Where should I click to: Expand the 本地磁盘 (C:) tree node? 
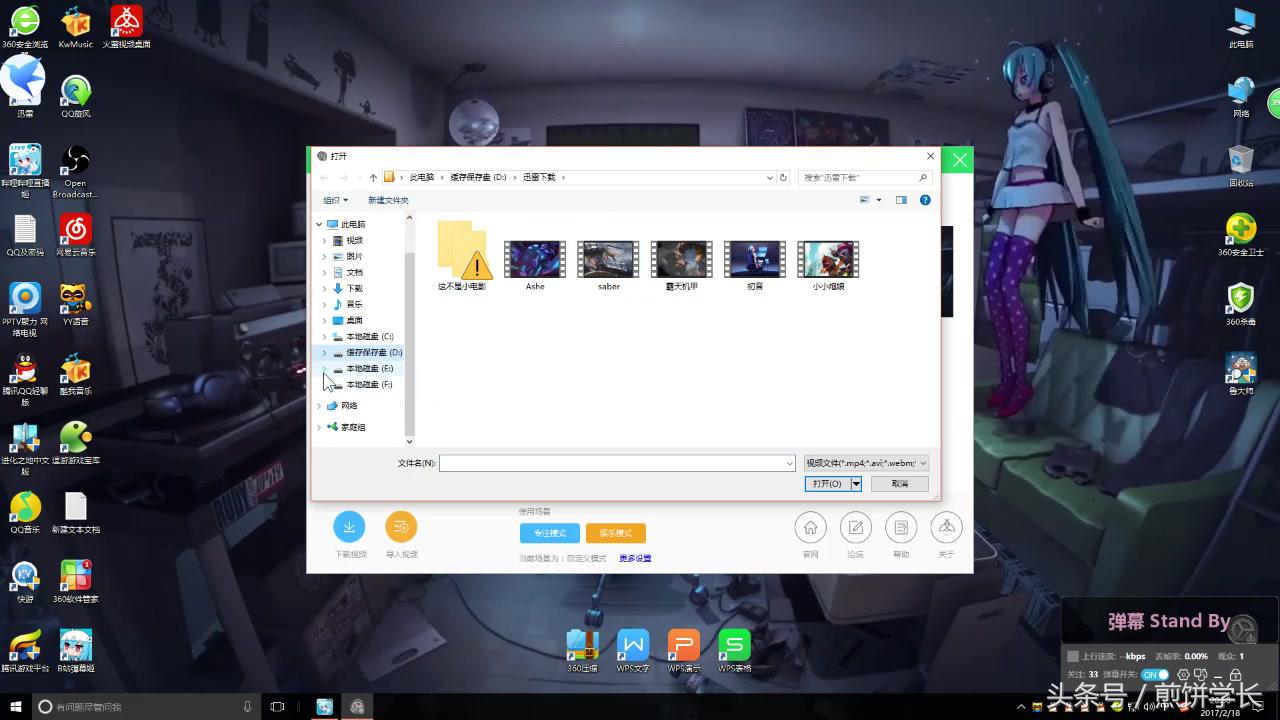(324, 337)
